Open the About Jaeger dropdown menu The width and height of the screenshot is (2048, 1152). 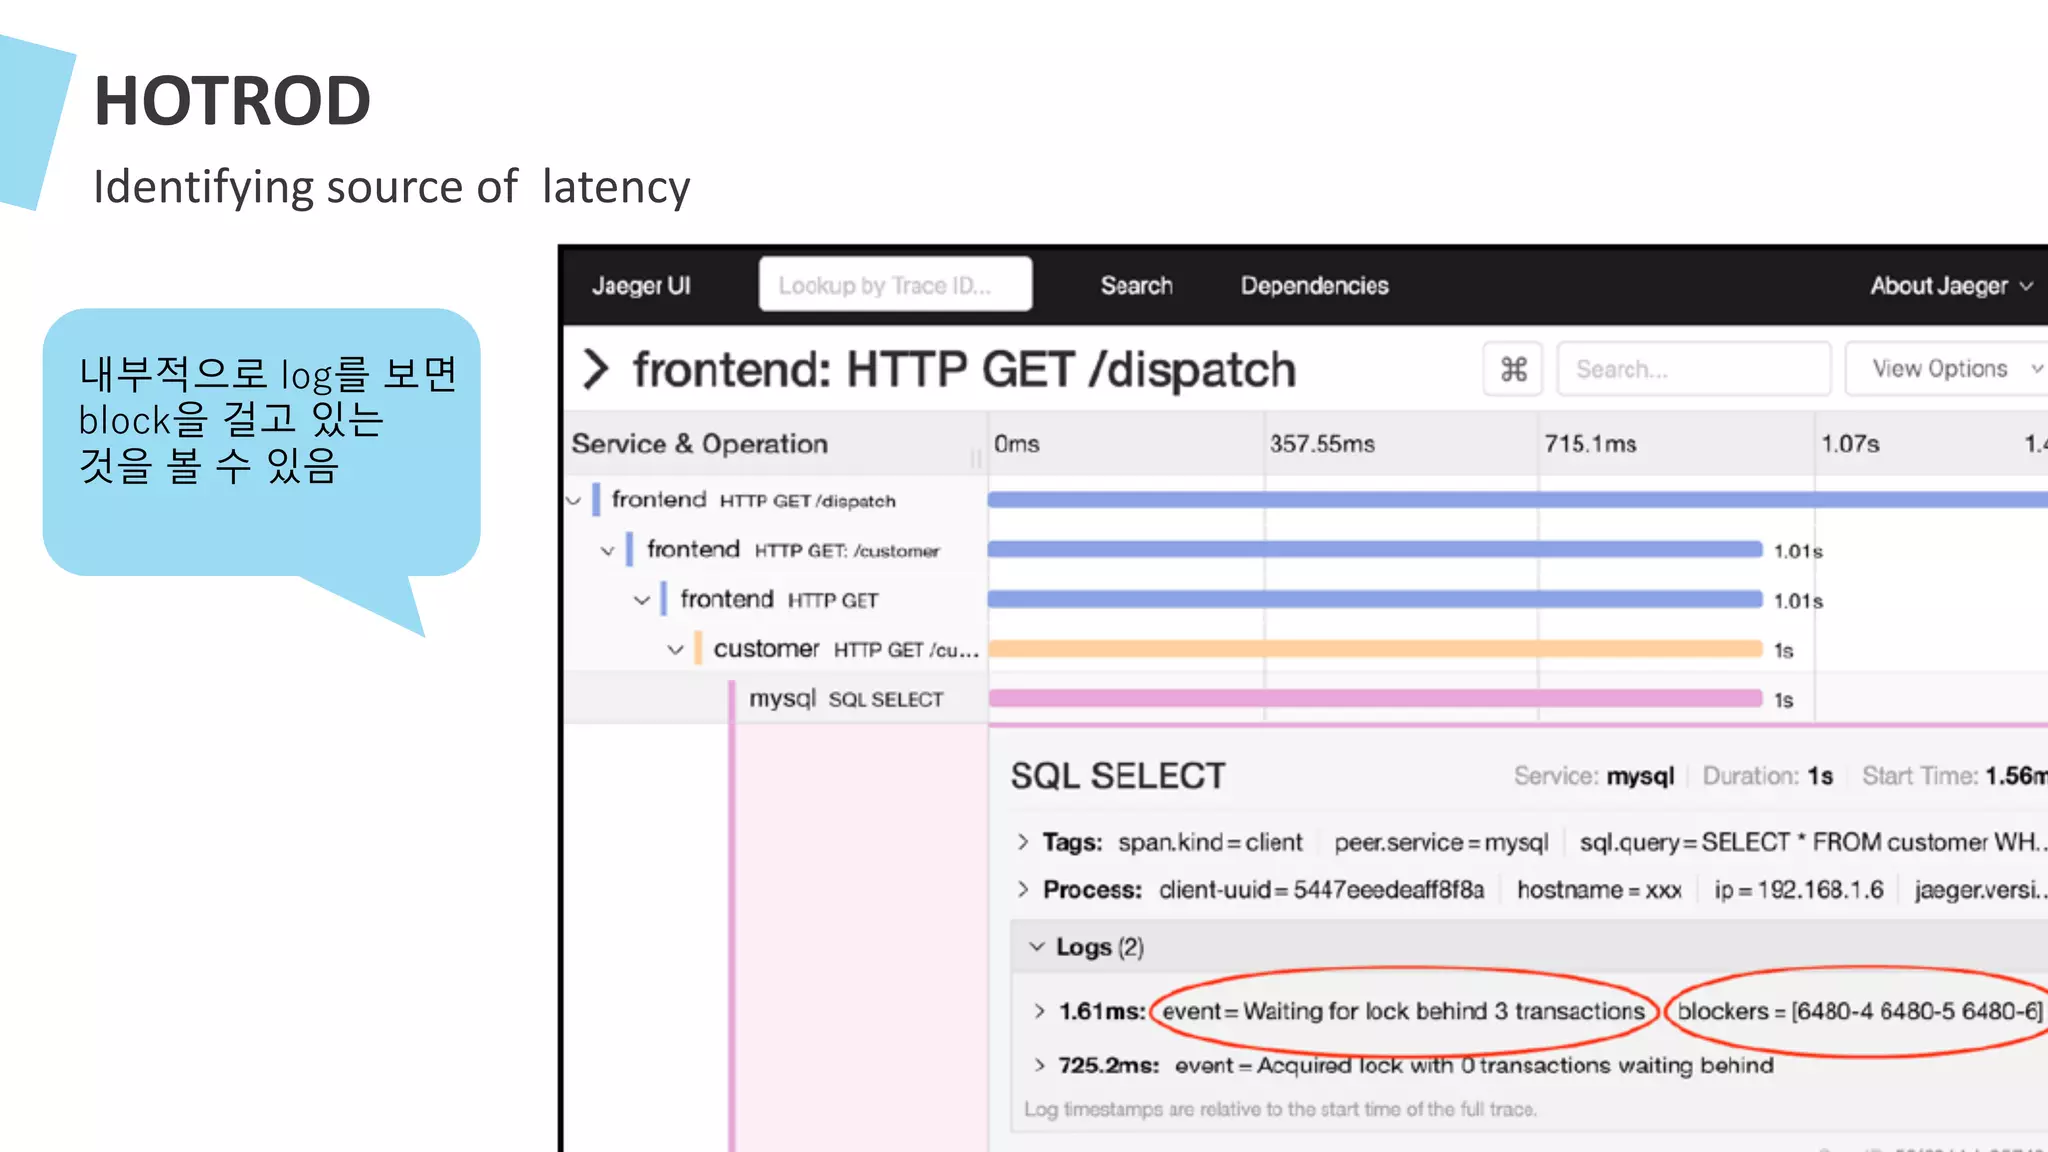coord(1951,286)
